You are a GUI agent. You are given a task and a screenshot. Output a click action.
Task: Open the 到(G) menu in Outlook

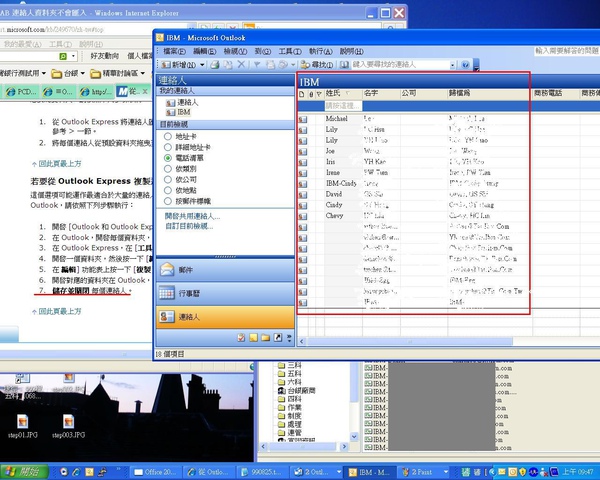(262, 51)
